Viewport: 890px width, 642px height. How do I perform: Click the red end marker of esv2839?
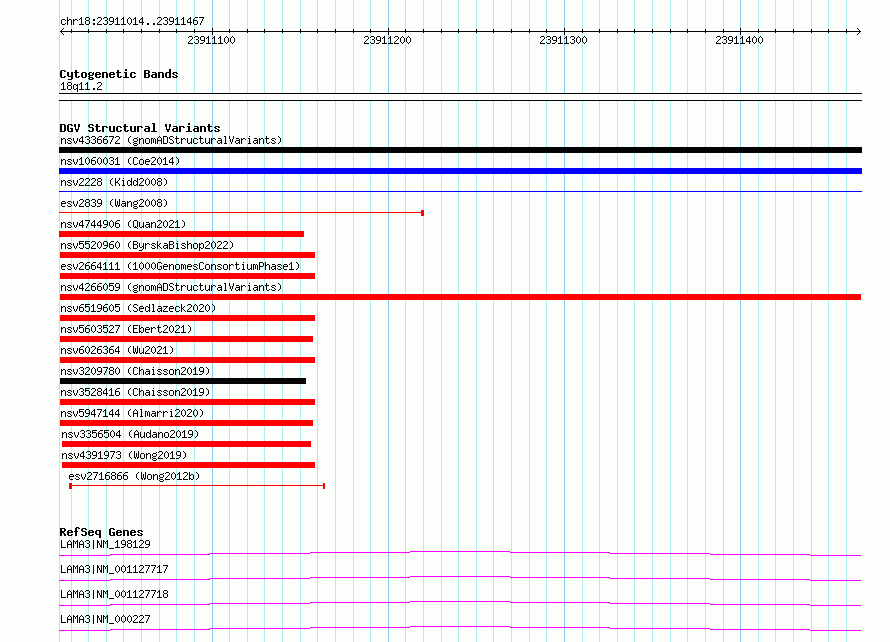pos(422,213)
